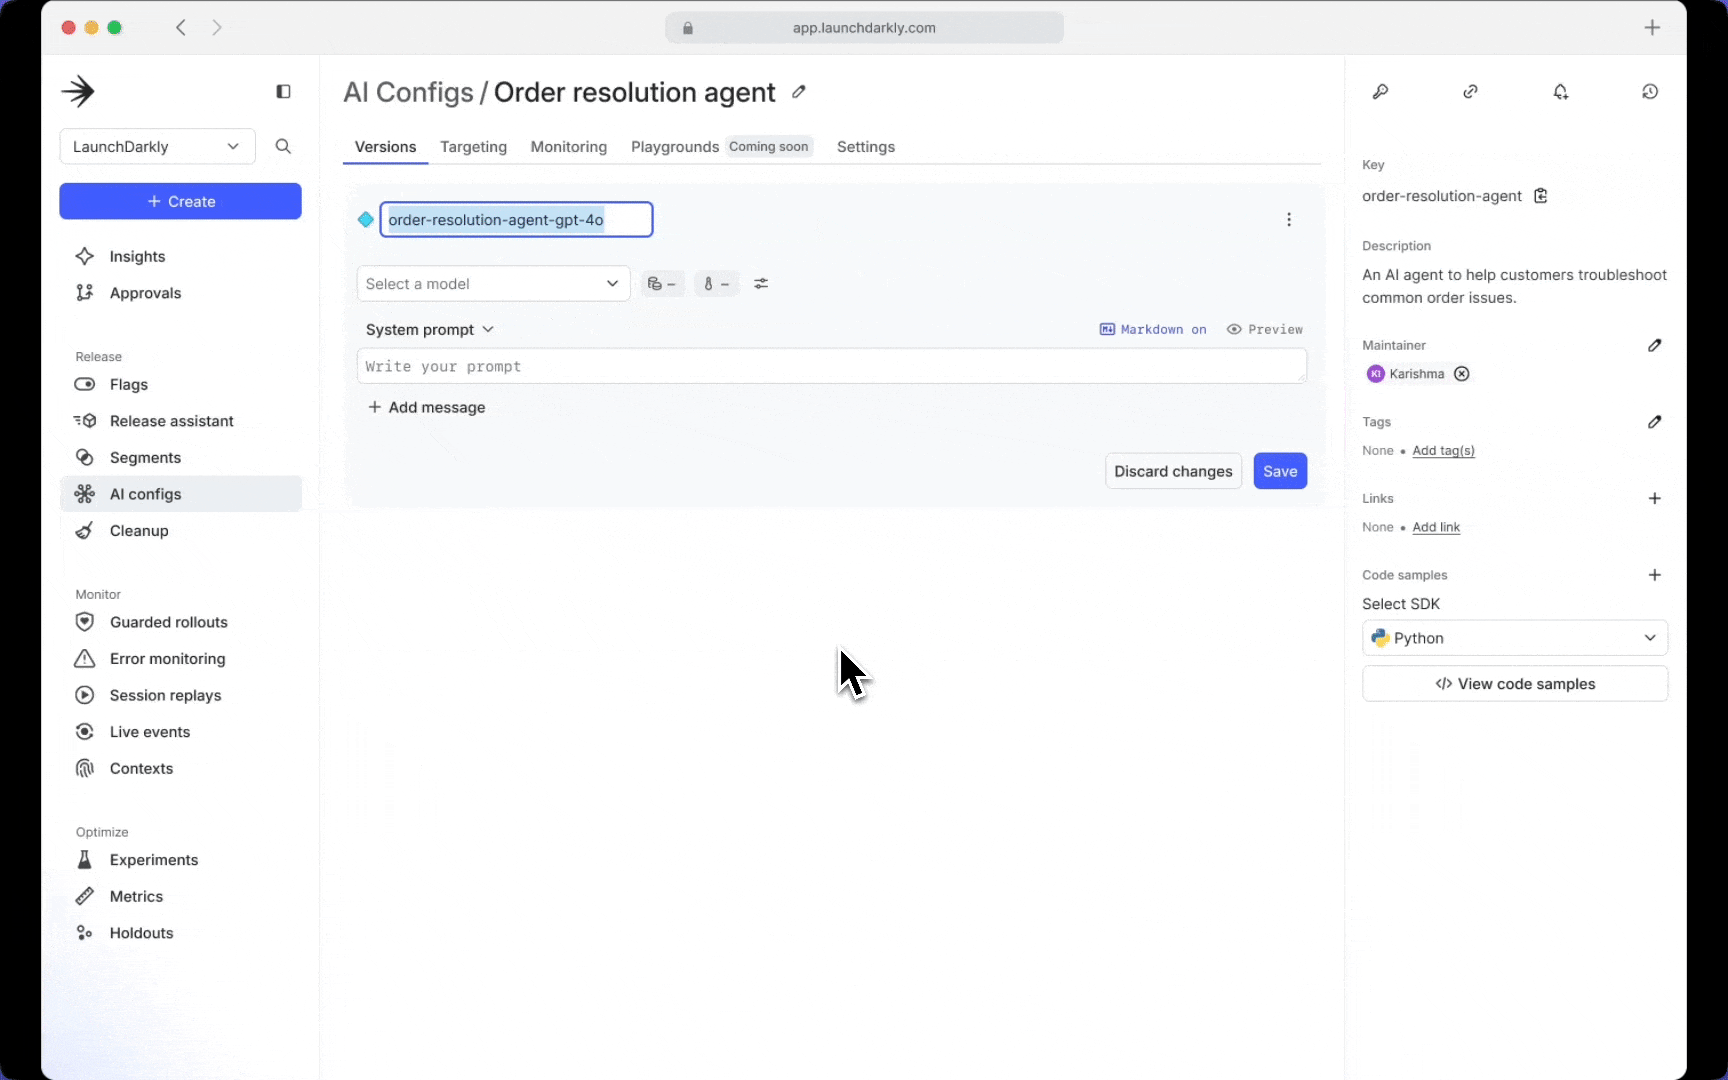This screenshot has width=1728, height=1080.
Task: Click the LaunchDarkly arrow logo
Action: 78,91
